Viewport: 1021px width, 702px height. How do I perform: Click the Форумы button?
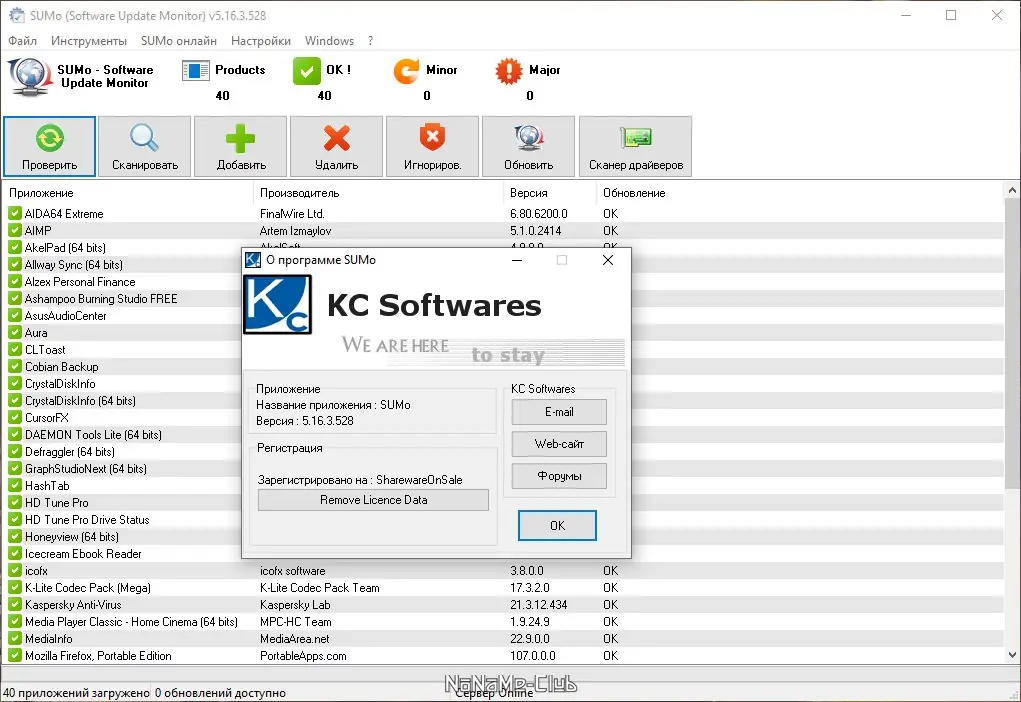pyautogui.click(x=559, y=476)
